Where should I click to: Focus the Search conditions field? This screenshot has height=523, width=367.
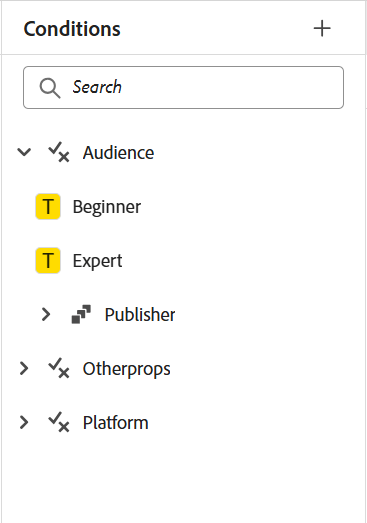point(183,87)
